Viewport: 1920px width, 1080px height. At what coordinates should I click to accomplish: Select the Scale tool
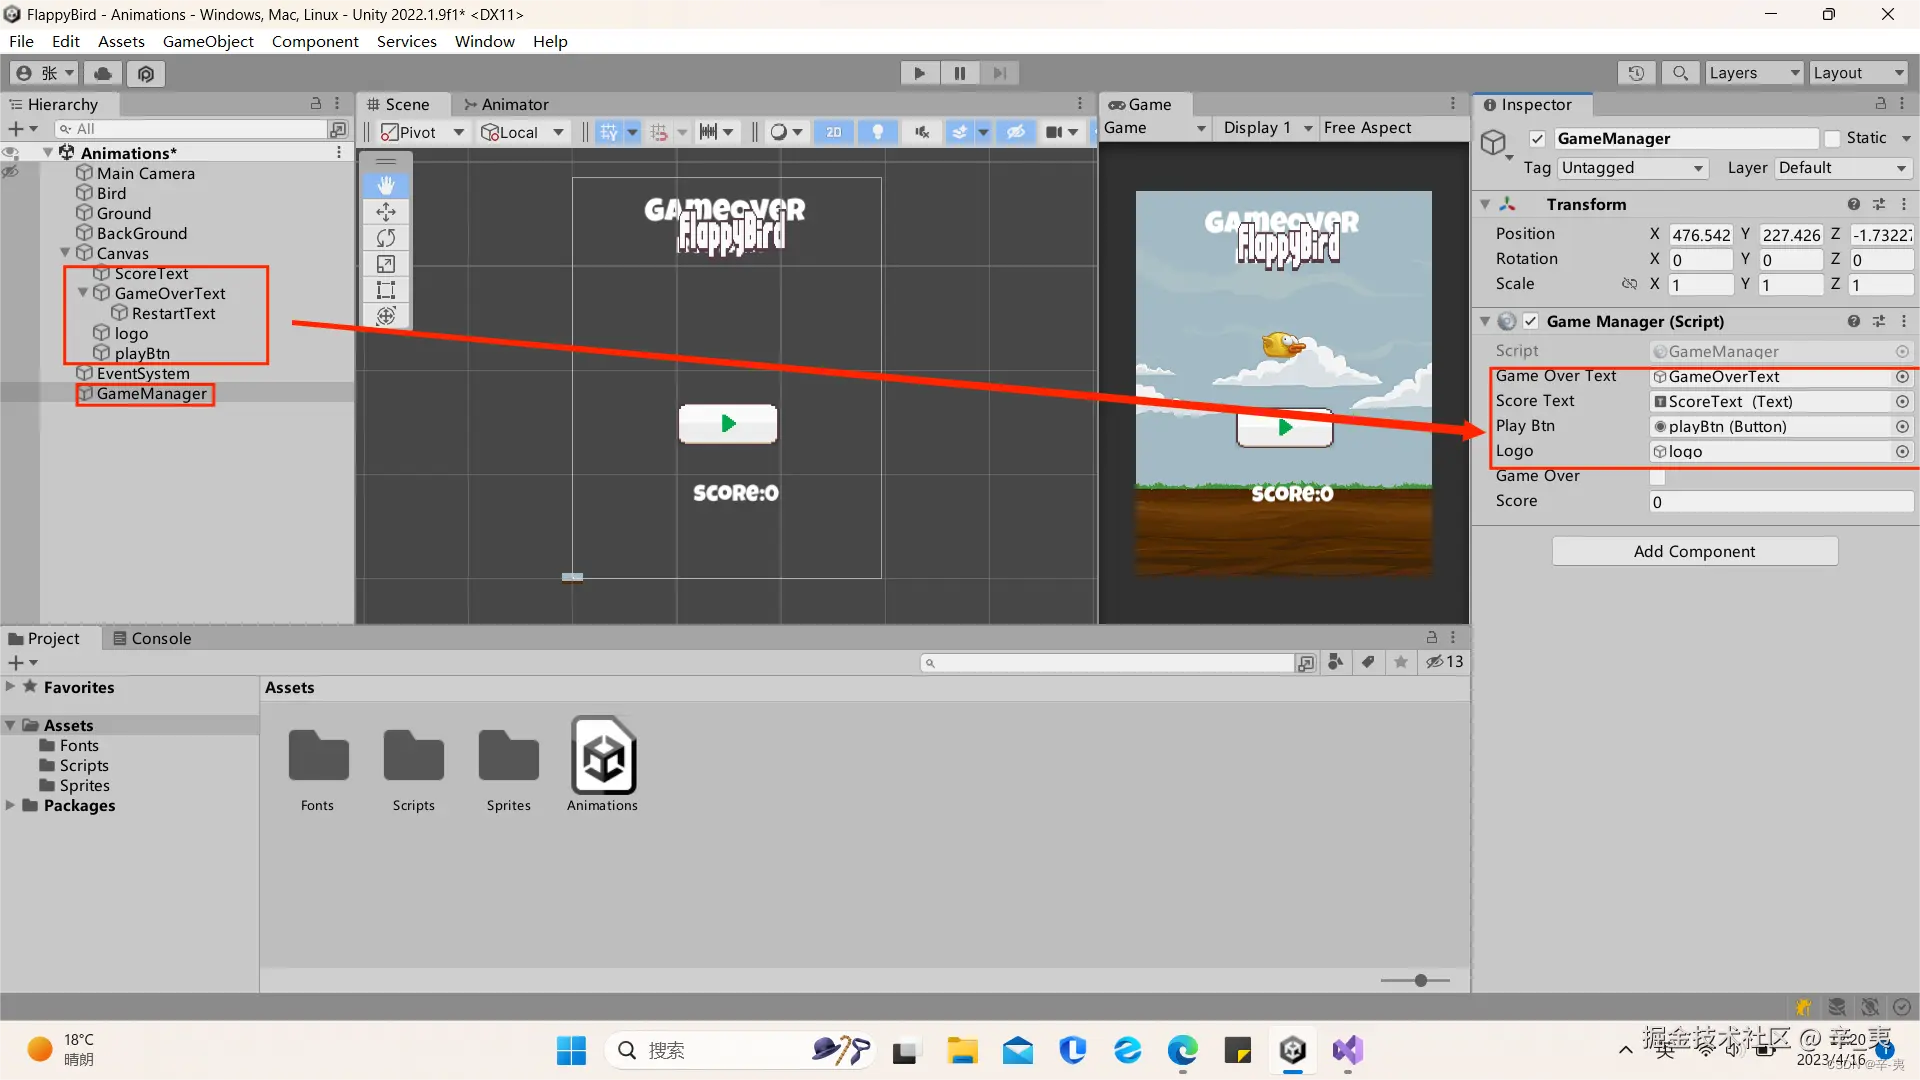point(386,264)
